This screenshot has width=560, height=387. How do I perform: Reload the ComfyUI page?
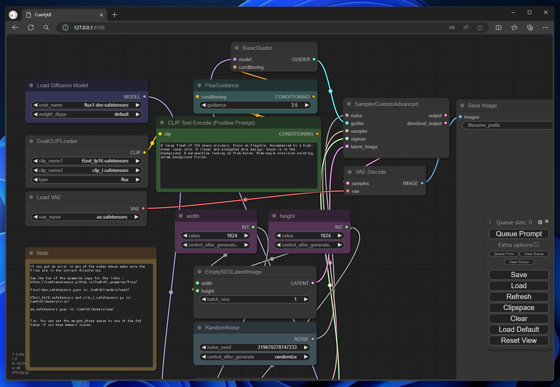pyautogui.click(x=31, y=27)
